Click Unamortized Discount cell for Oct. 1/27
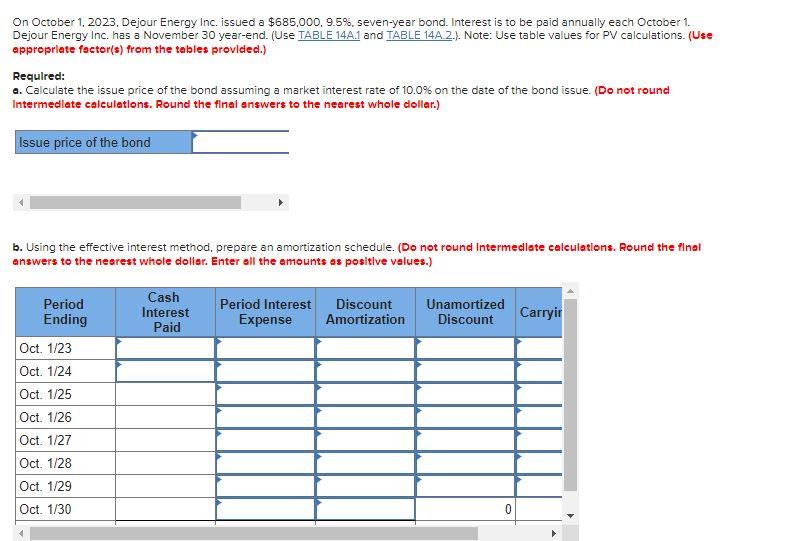Image resolution: width=811 pixels, height=541 pixels. [x=465, y=440]
